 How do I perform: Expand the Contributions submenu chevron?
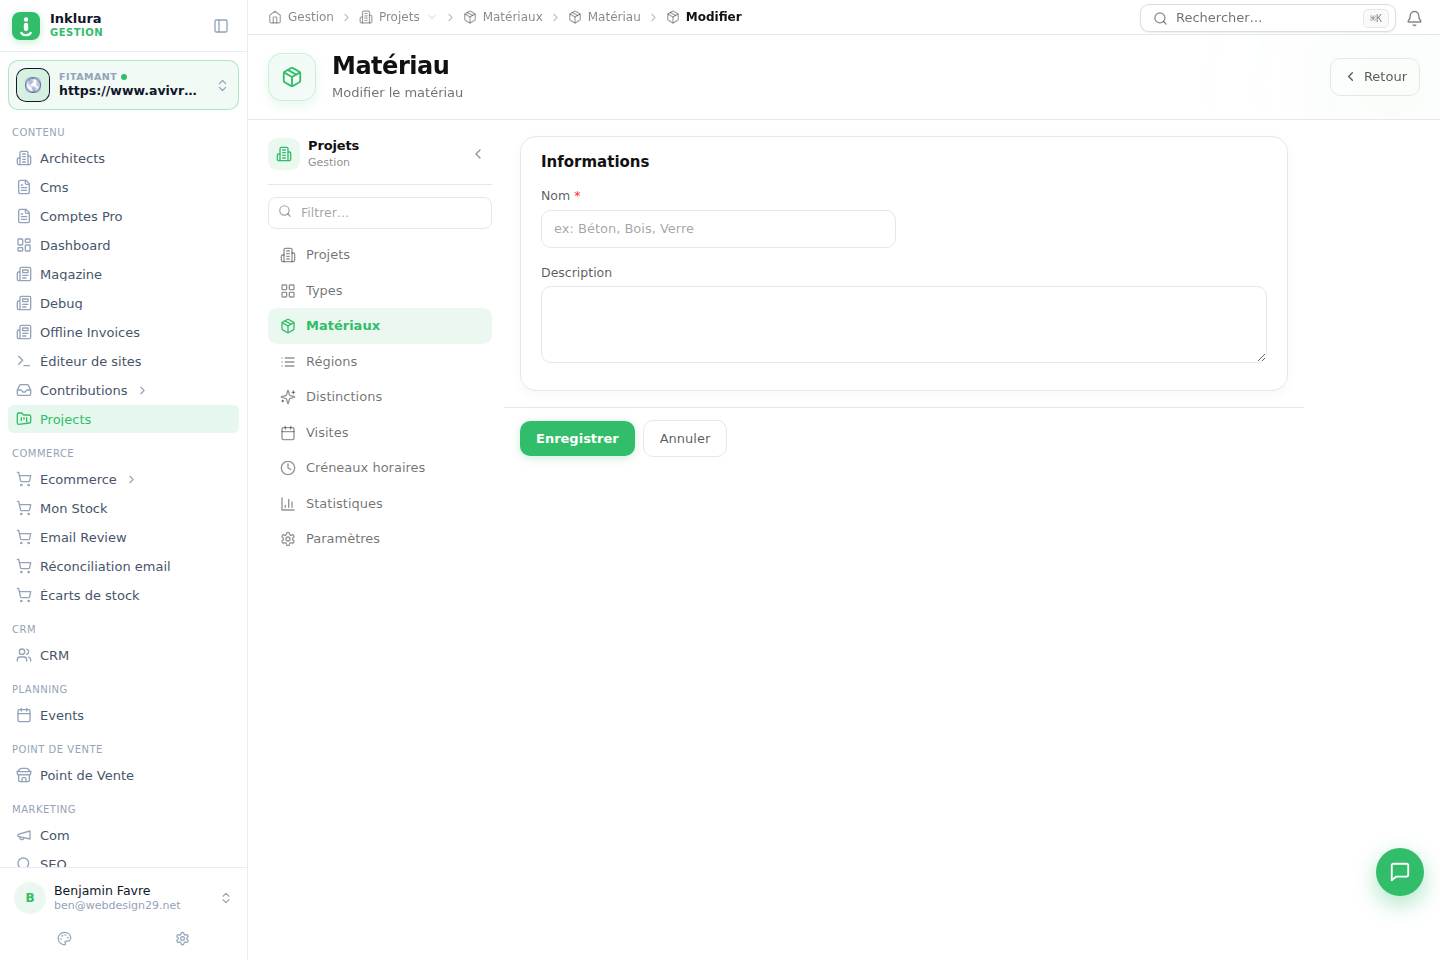click(x=142, y=390)
